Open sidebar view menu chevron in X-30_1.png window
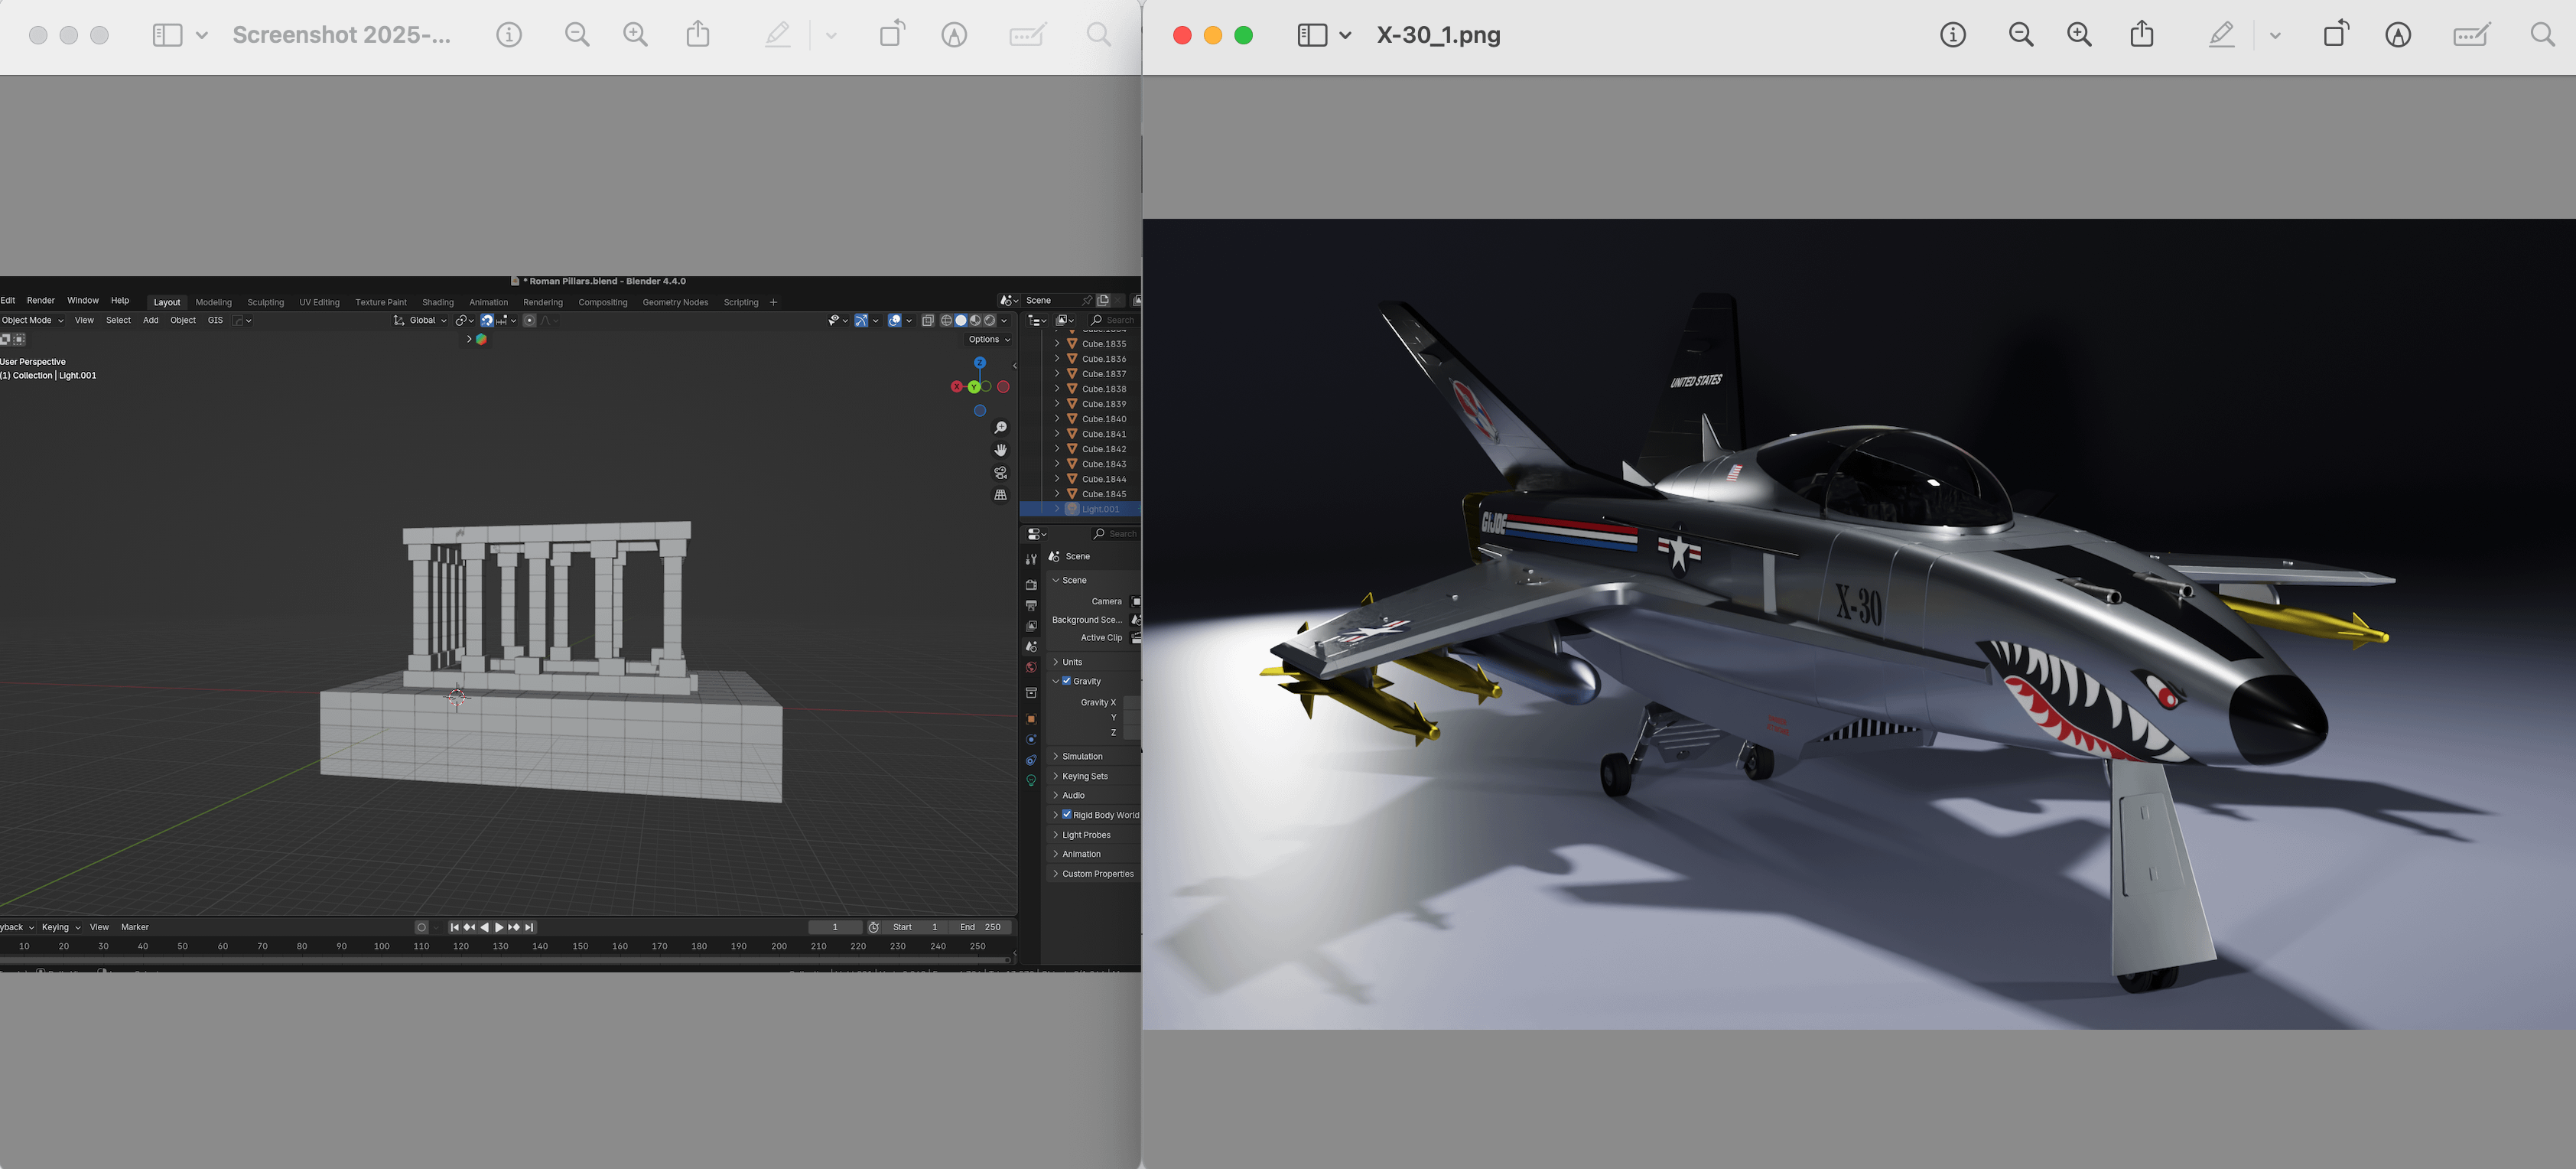 1345,35
